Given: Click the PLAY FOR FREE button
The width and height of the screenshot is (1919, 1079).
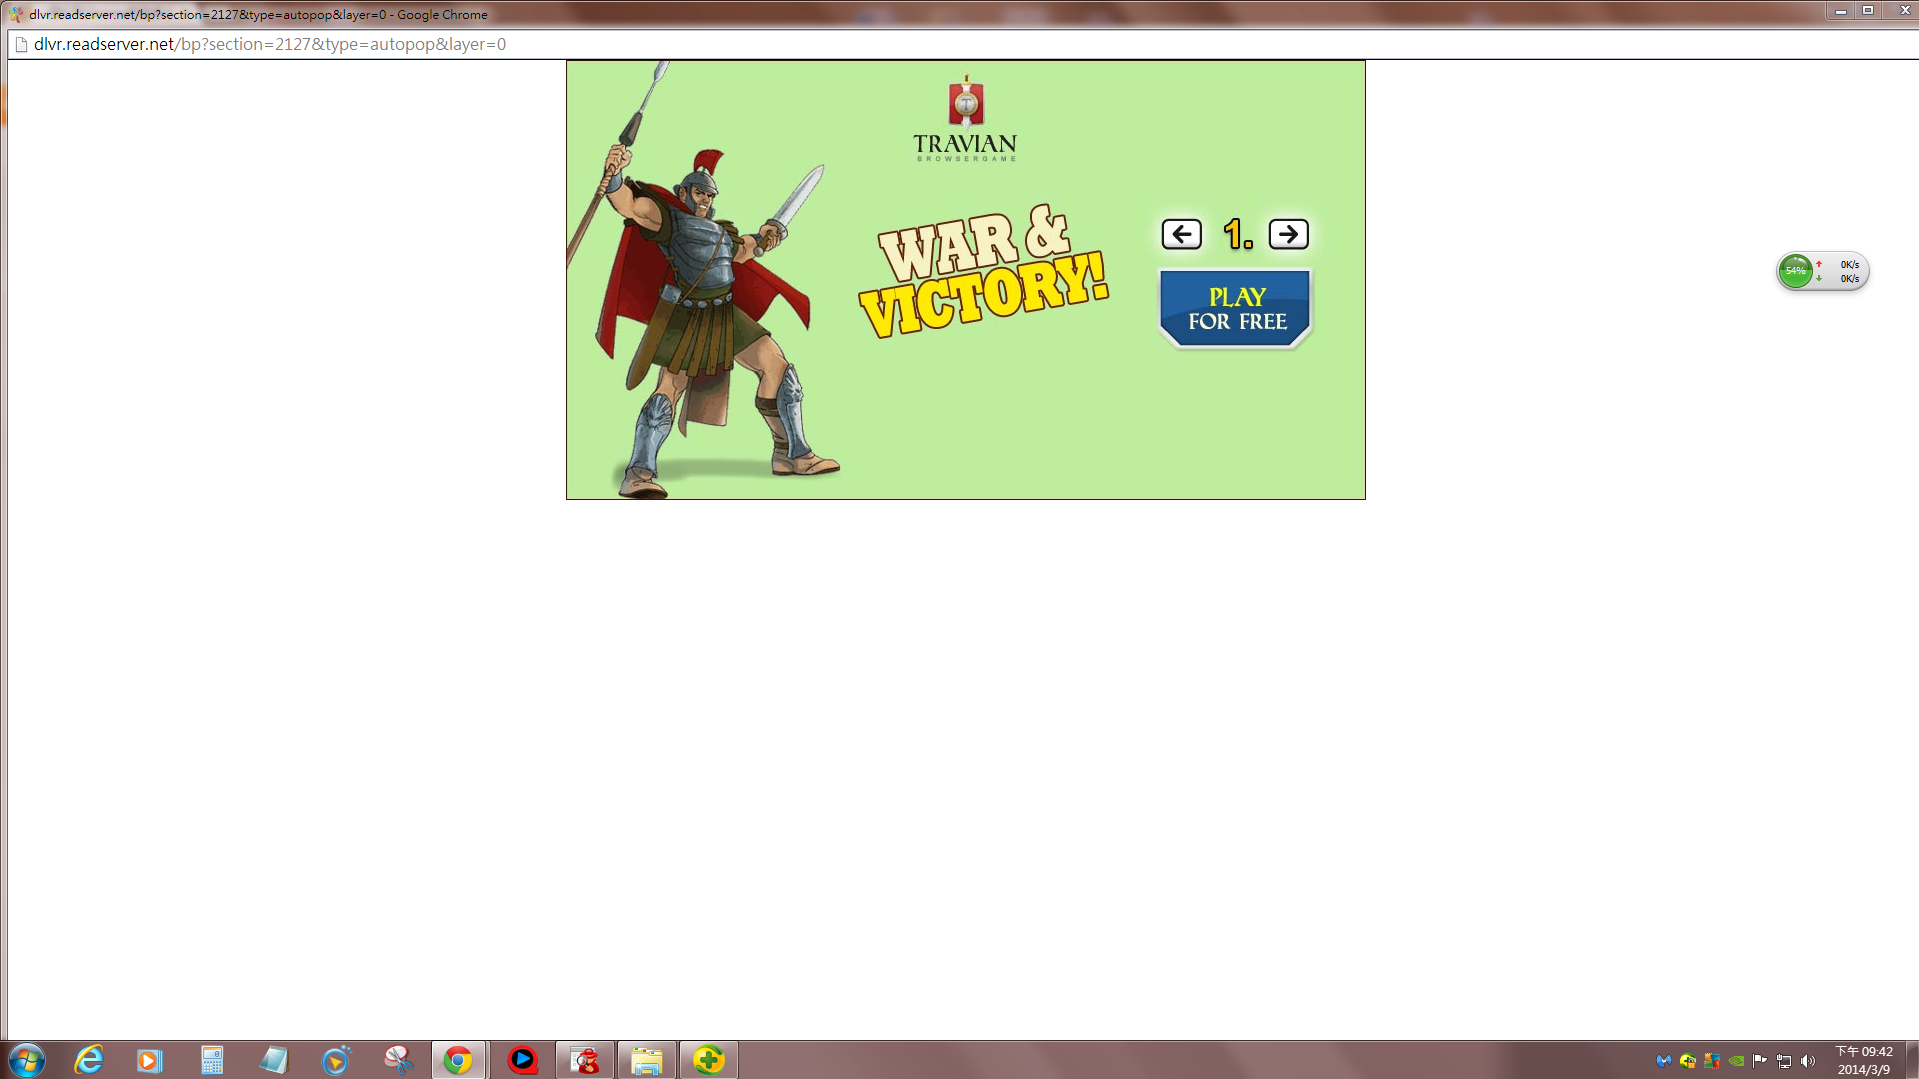Looking at the screenshot, I should (x=1235, y=309).
